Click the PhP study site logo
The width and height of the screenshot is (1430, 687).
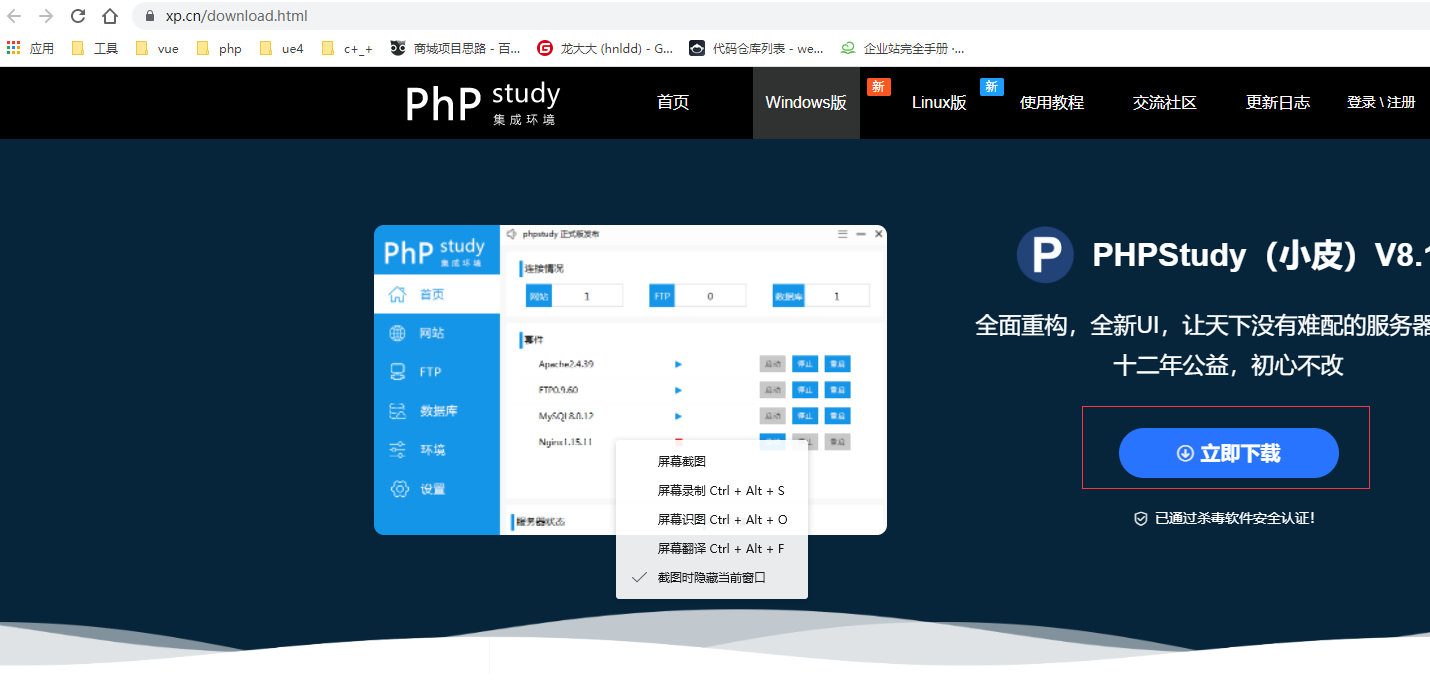point(483,103)
